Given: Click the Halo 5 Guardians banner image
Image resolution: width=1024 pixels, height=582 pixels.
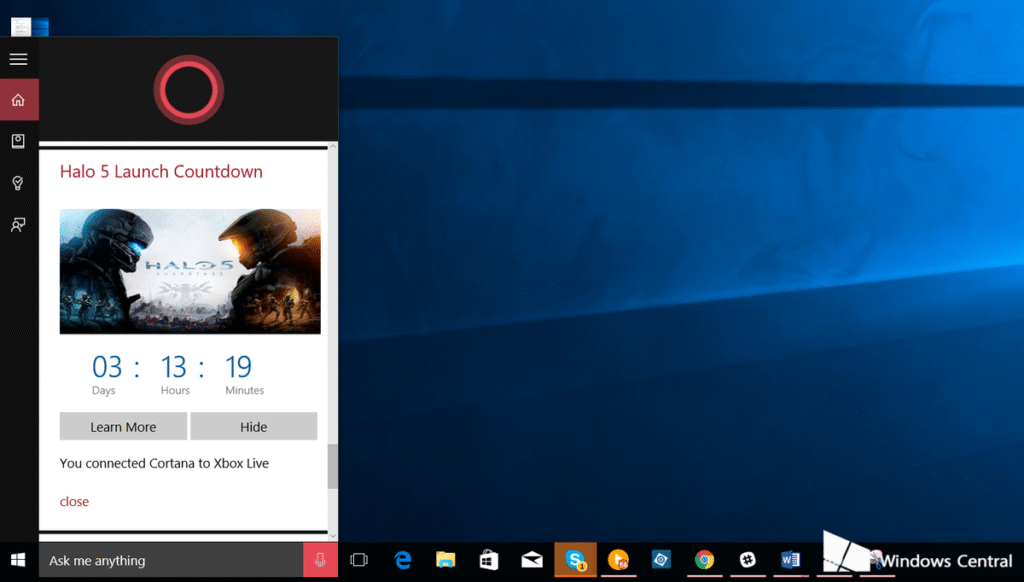Looking at the screenshot, I should (x=188, y=270).
